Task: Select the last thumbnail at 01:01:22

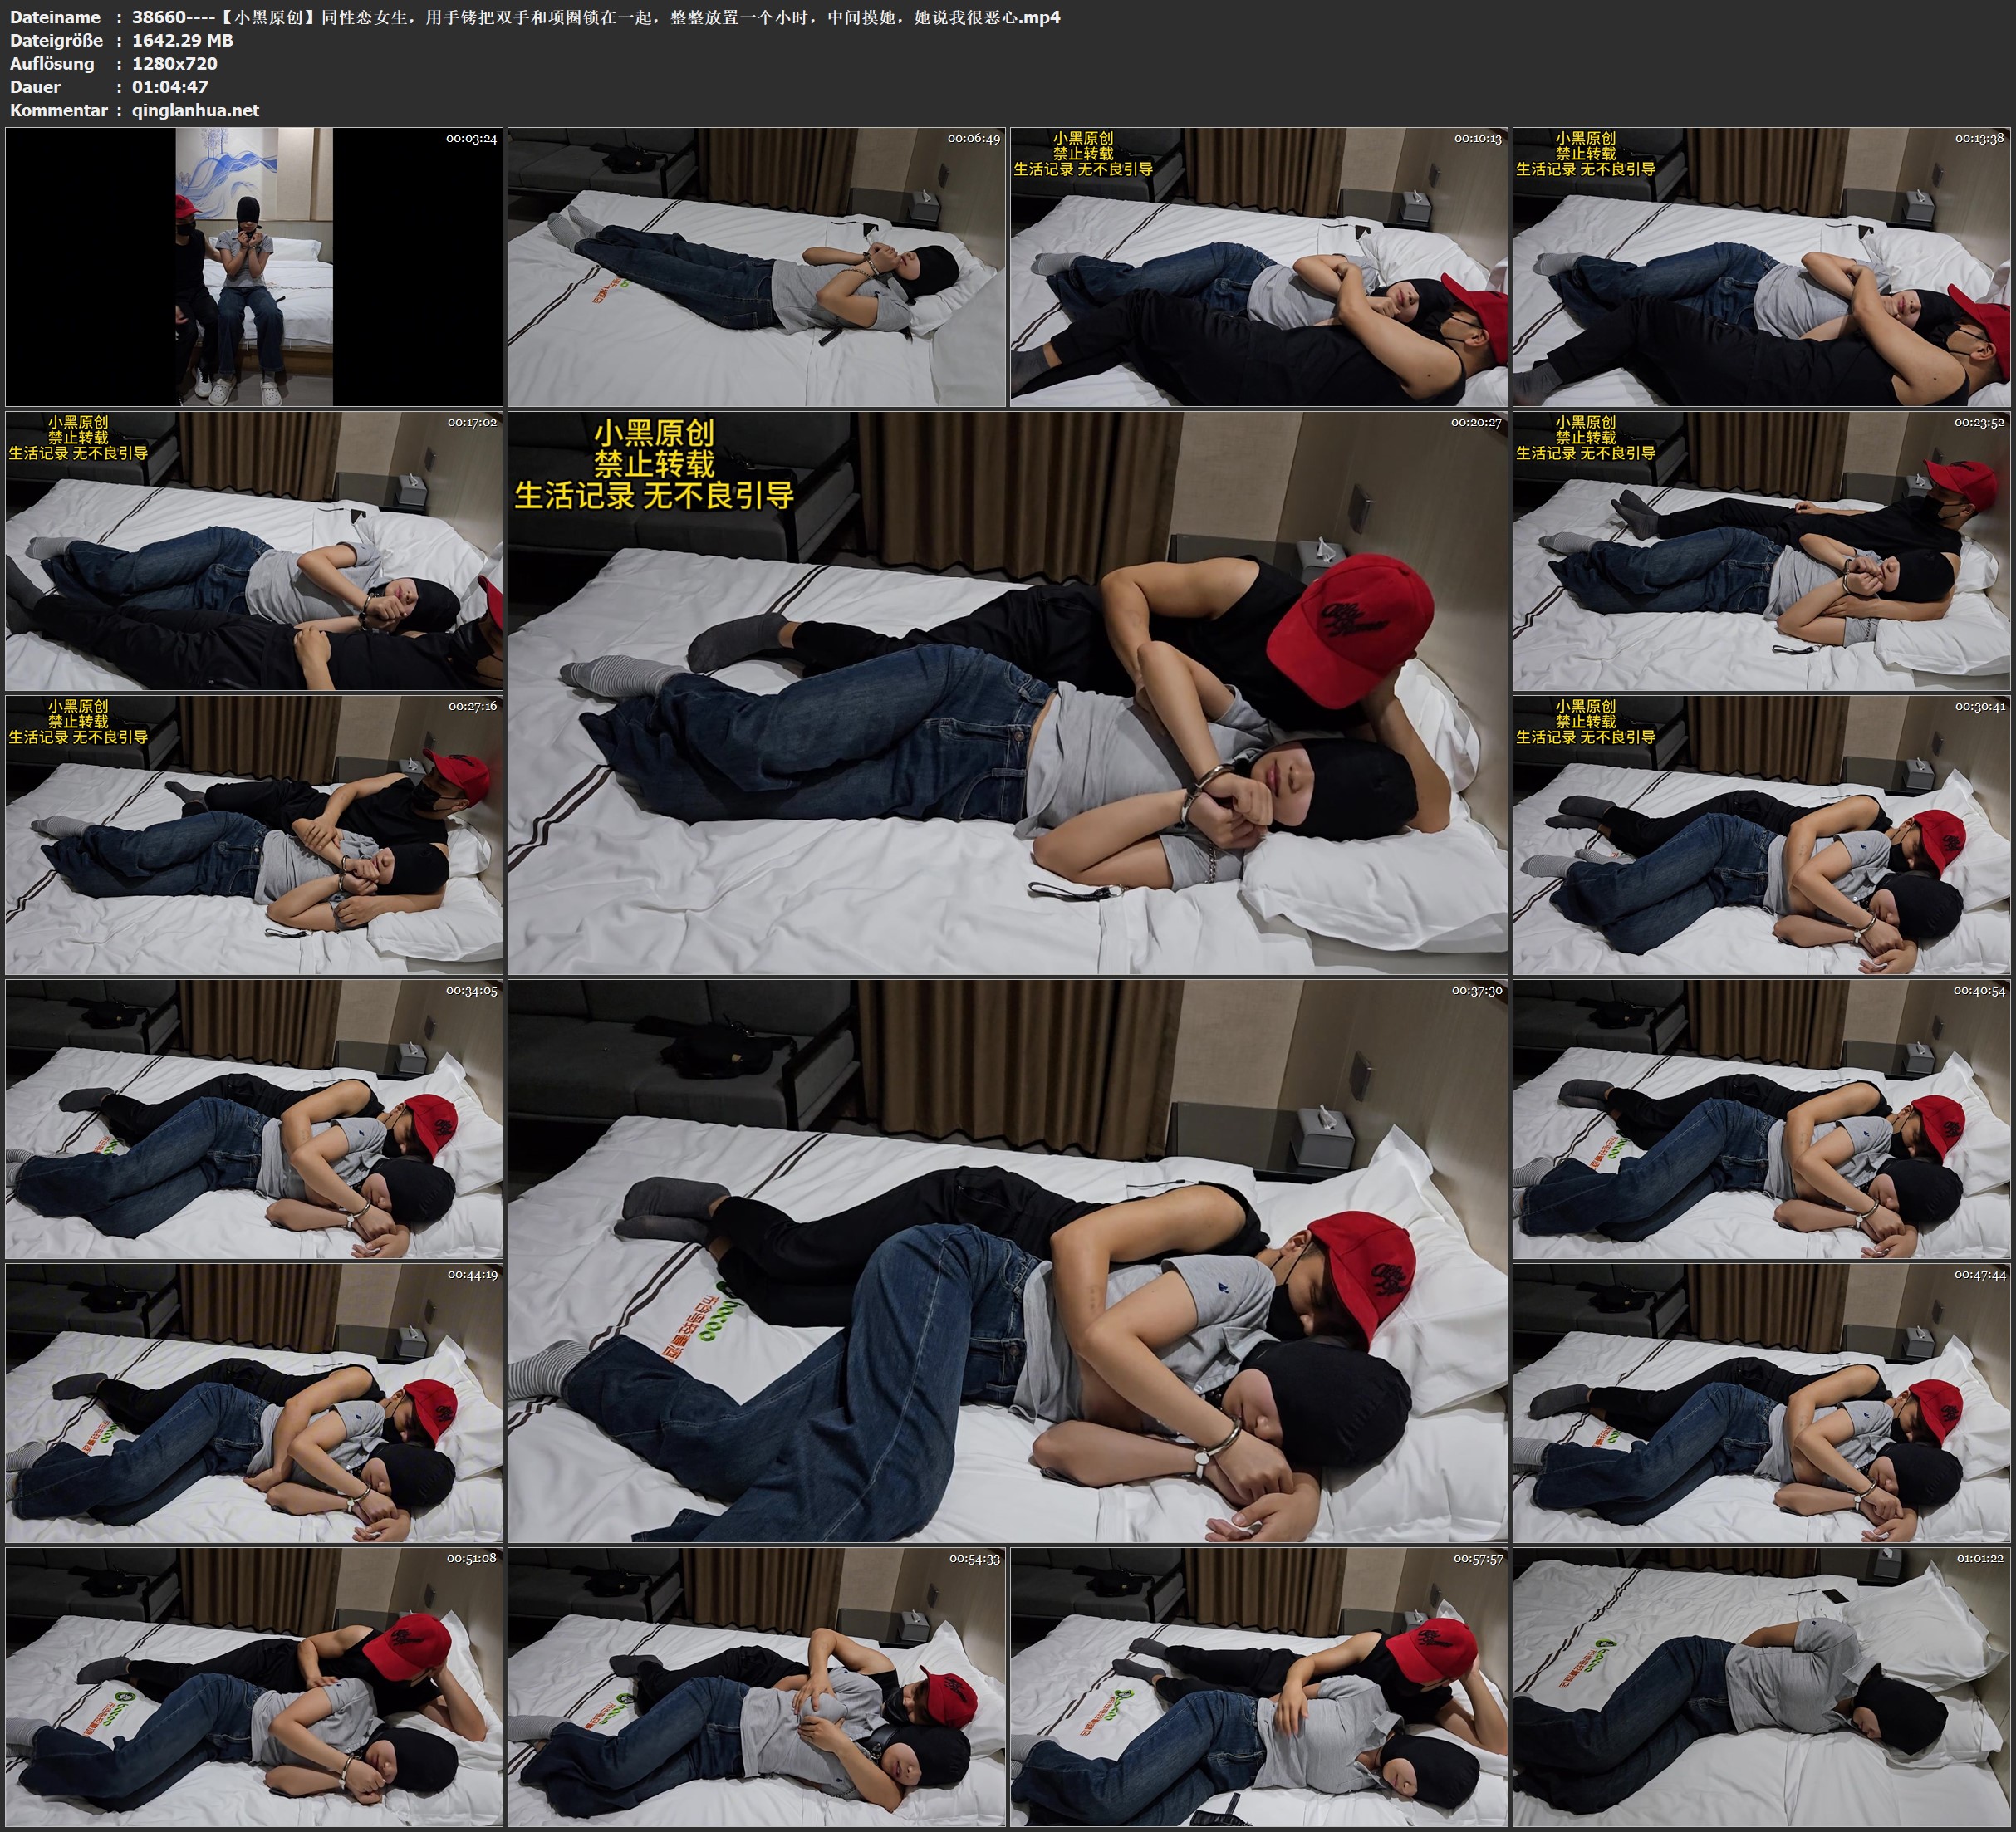Action: click(x=1761, y=1686)
